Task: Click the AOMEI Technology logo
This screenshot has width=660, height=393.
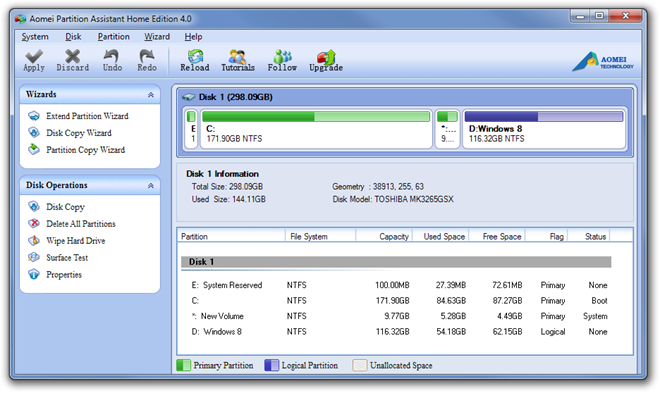Action: [603, 61]
